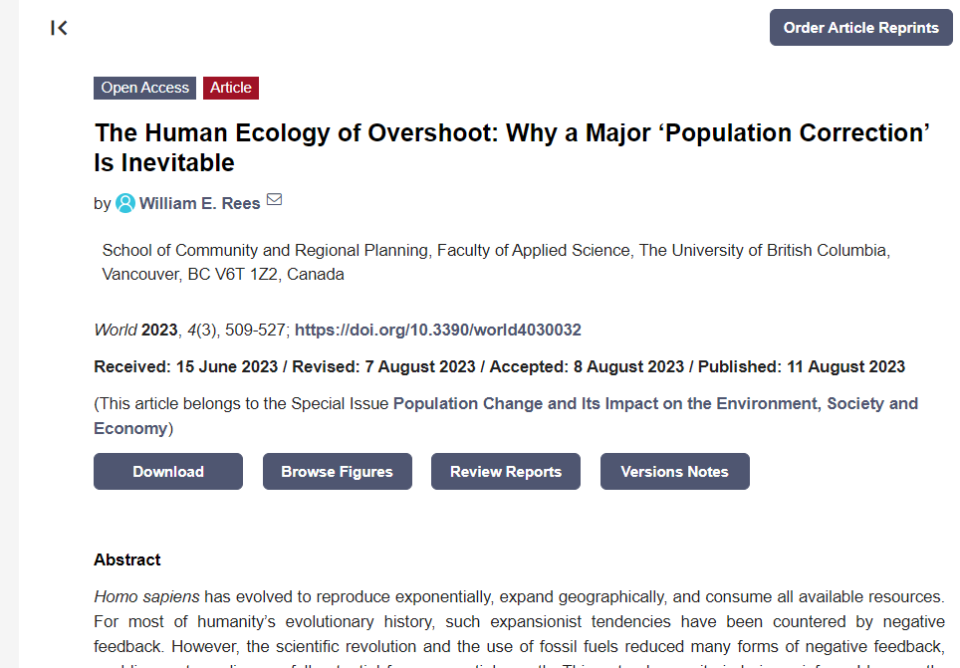960x668 pixels.
Task: Click the Abstract heading
Action: [127, 560]
